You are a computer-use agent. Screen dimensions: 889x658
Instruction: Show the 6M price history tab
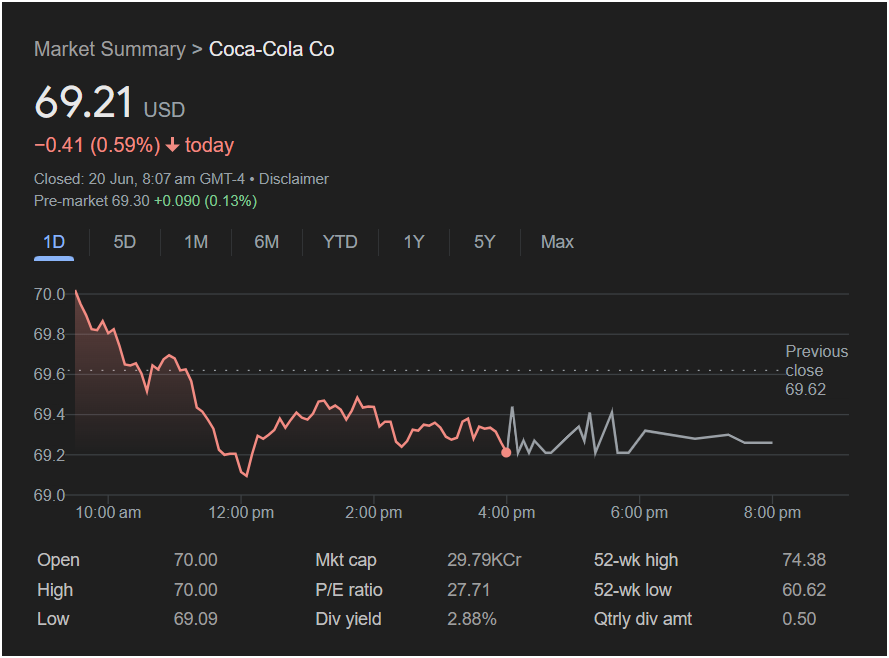click(x=266, y=243)
